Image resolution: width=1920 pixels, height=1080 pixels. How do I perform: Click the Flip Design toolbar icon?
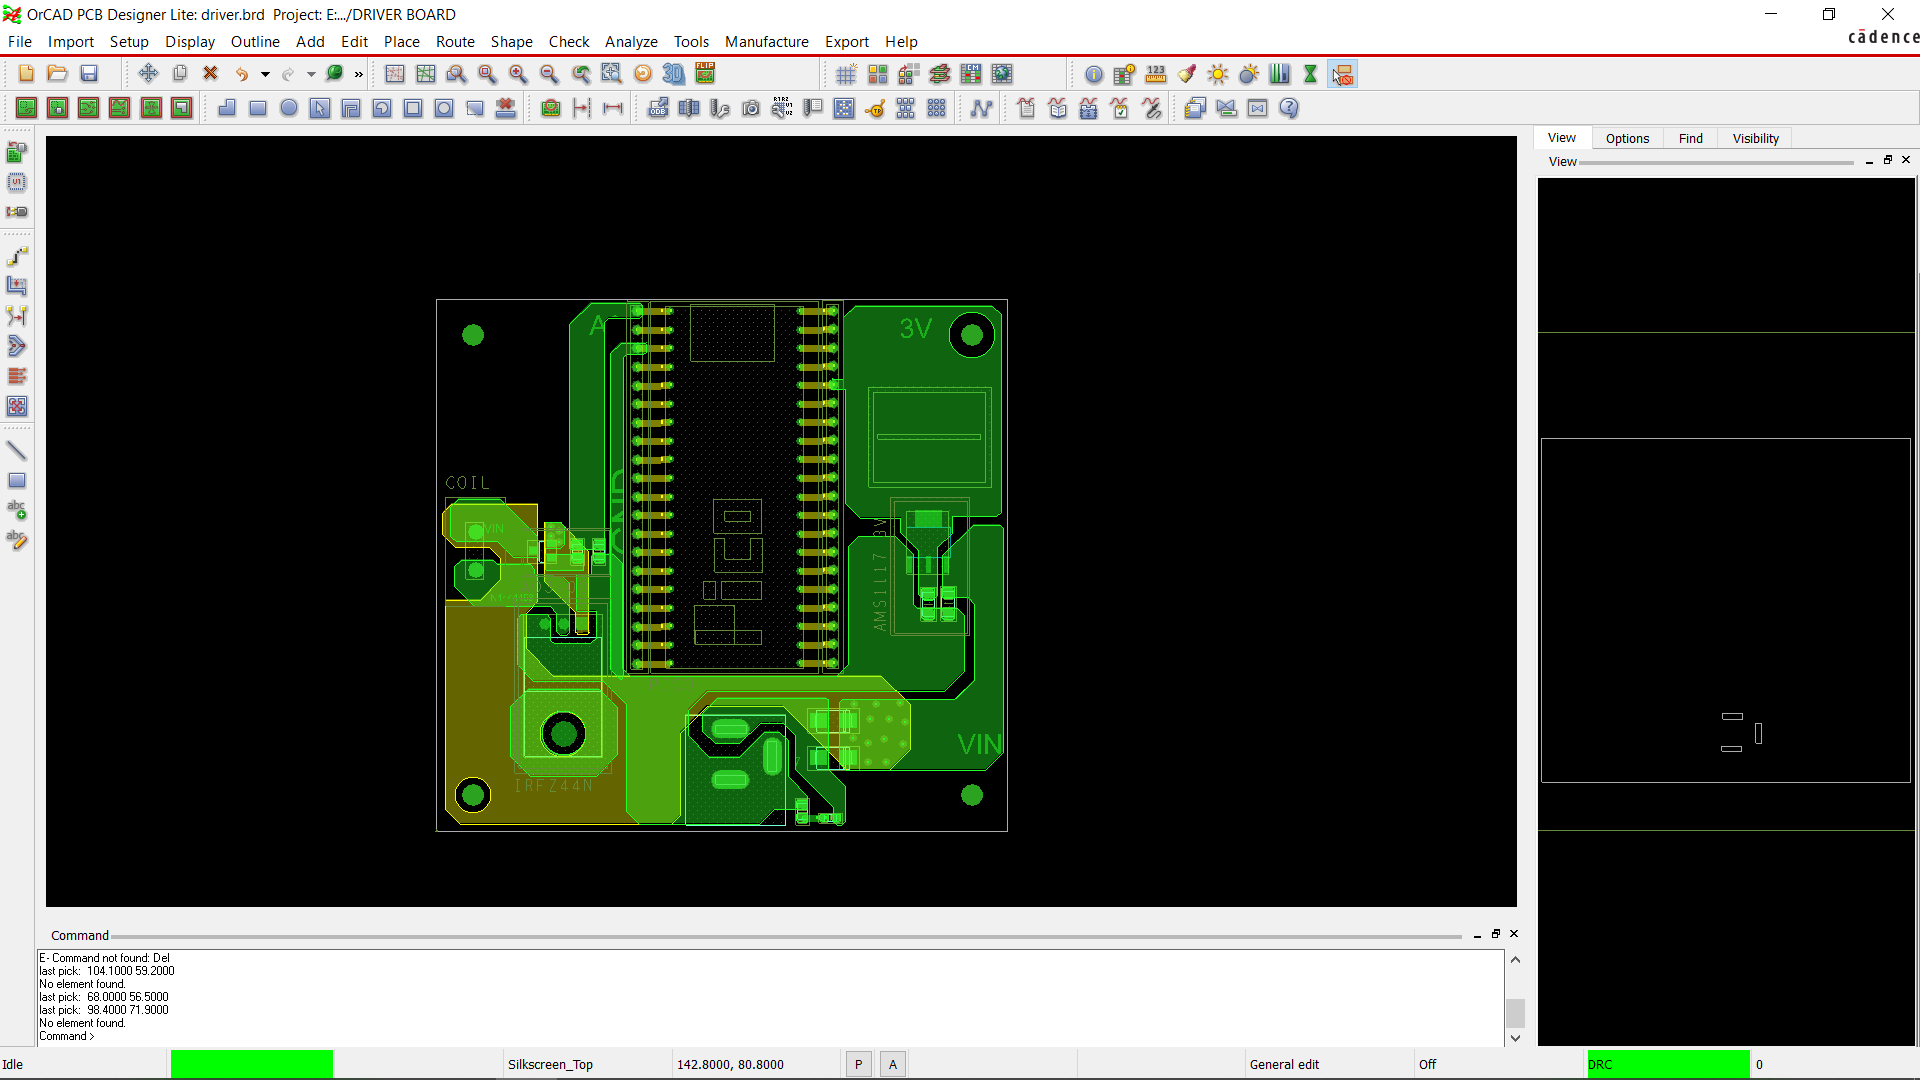coord(705,74)
